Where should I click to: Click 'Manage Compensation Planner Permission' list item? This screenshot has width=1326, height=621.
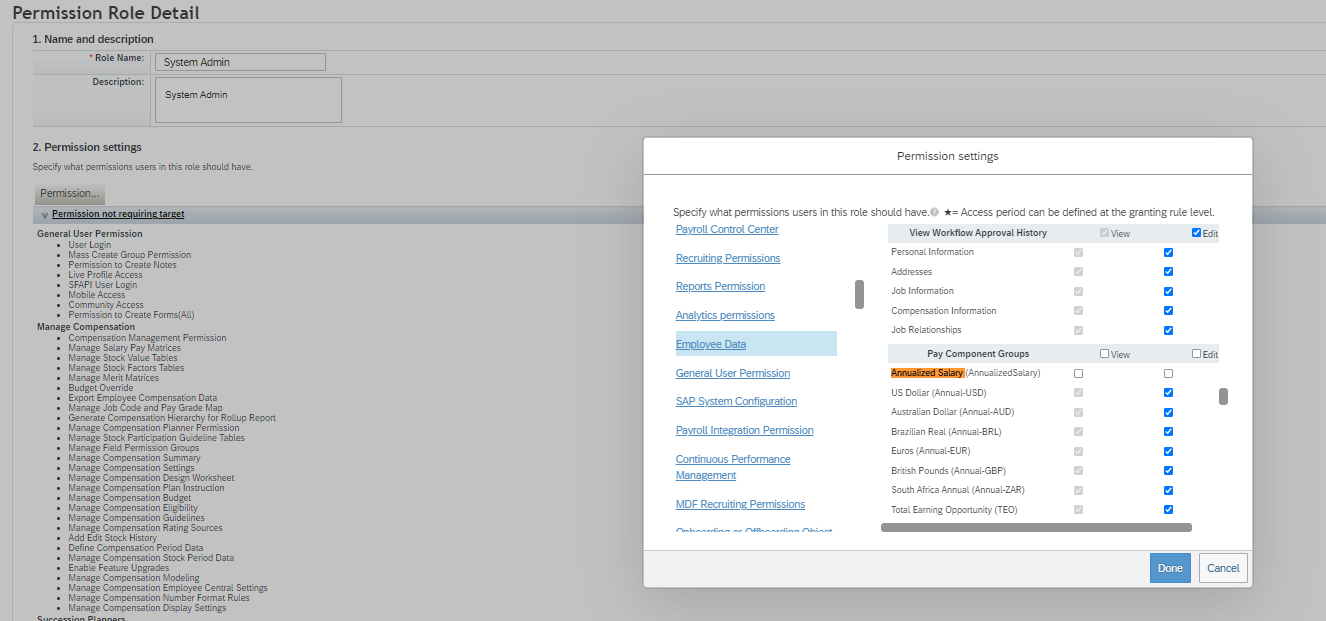154,428
